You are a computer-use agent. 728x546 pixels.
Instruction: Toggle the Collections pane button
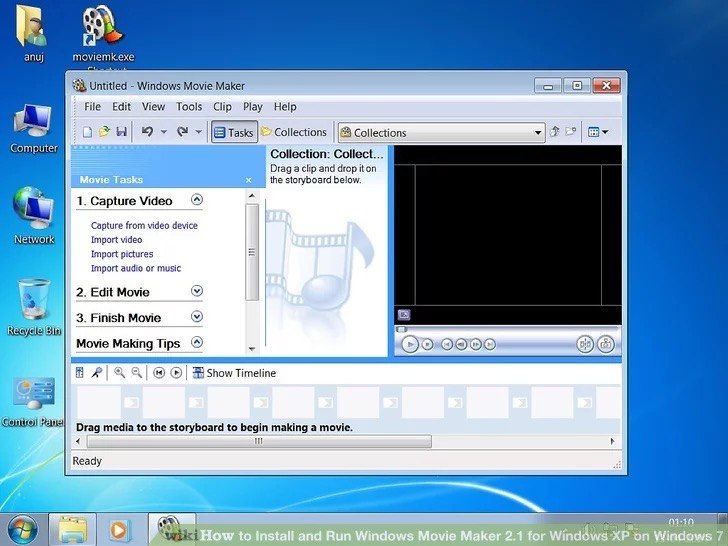[x=294, y=132]
